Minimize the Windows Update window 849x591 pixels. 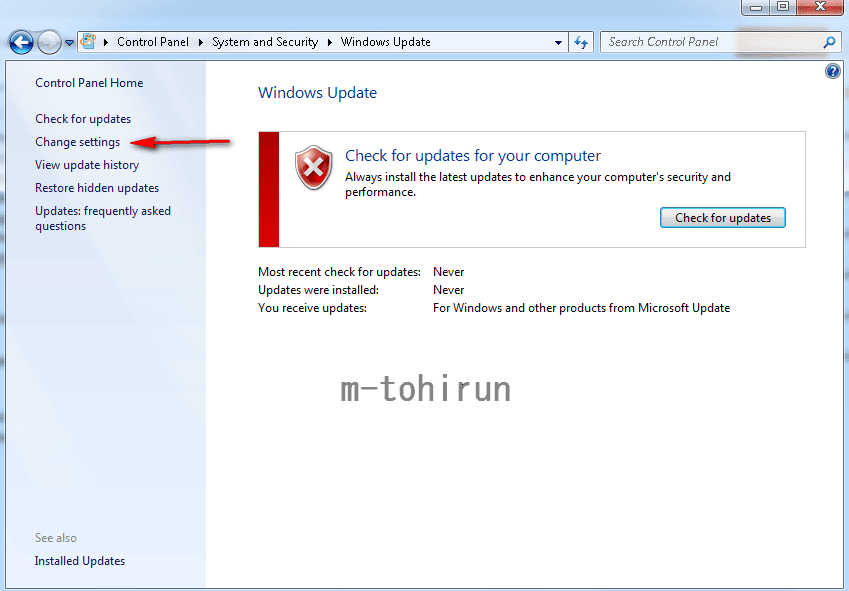pyautogui.click(x=756, y=7)
